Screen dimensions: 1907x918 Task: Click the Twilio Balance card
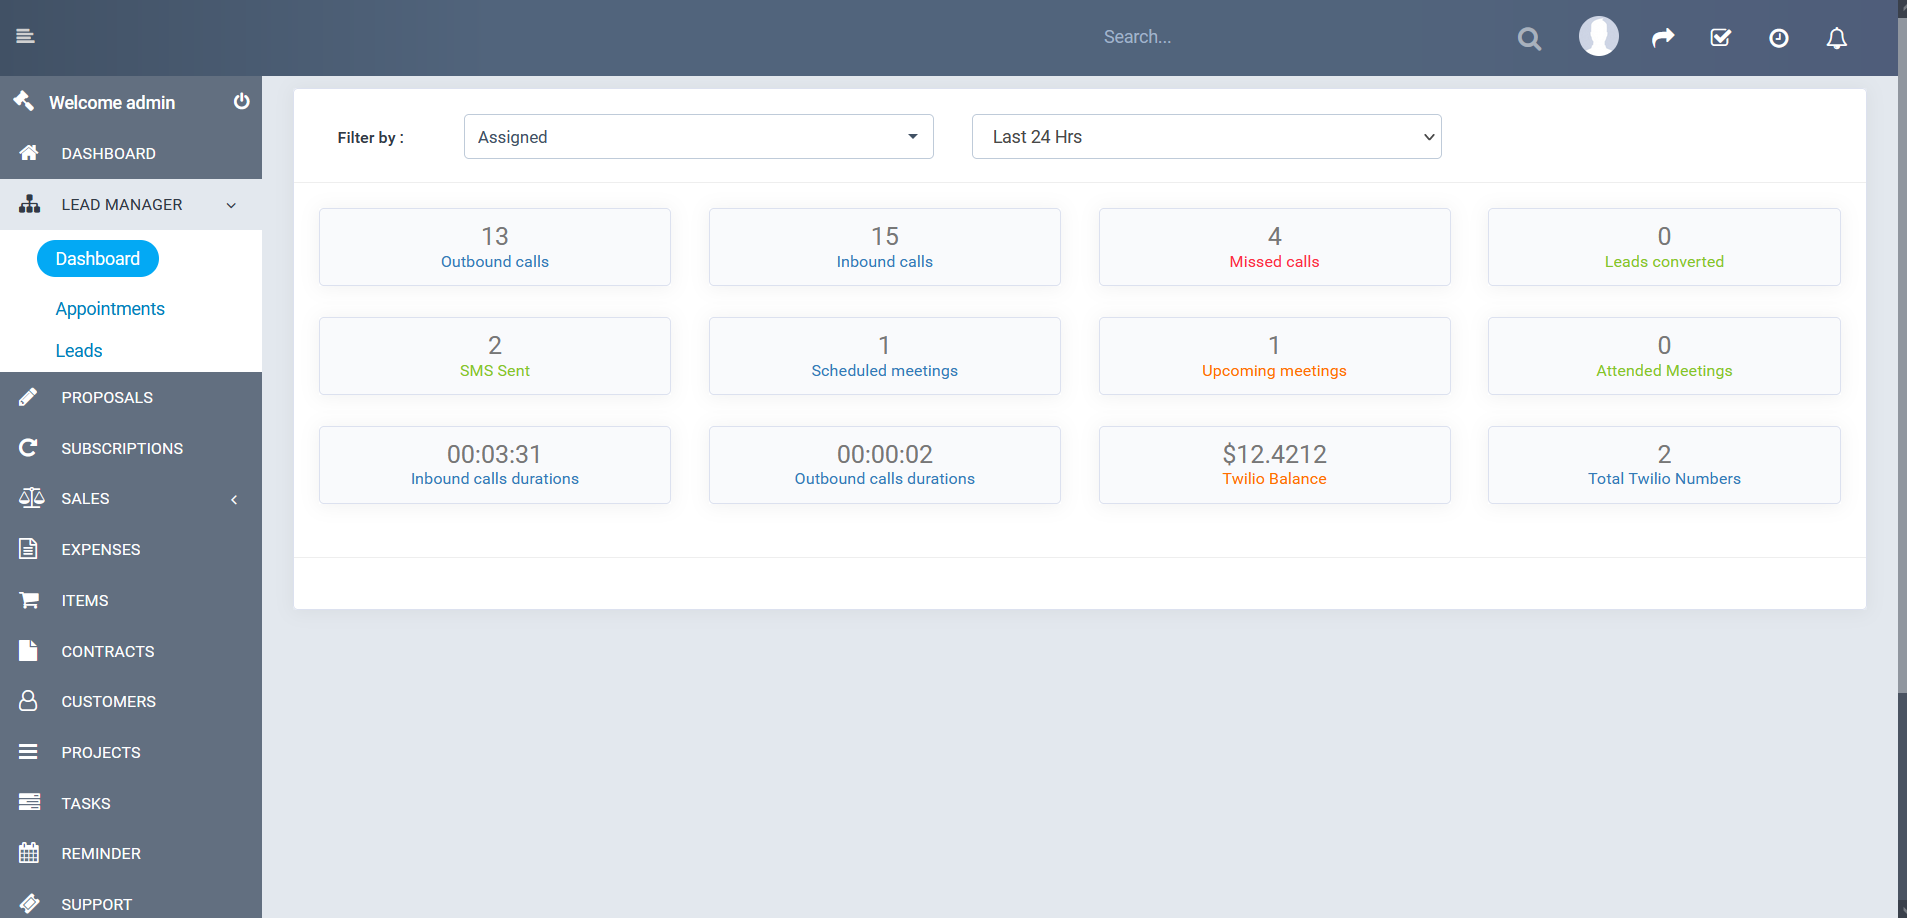[1273, 464]
